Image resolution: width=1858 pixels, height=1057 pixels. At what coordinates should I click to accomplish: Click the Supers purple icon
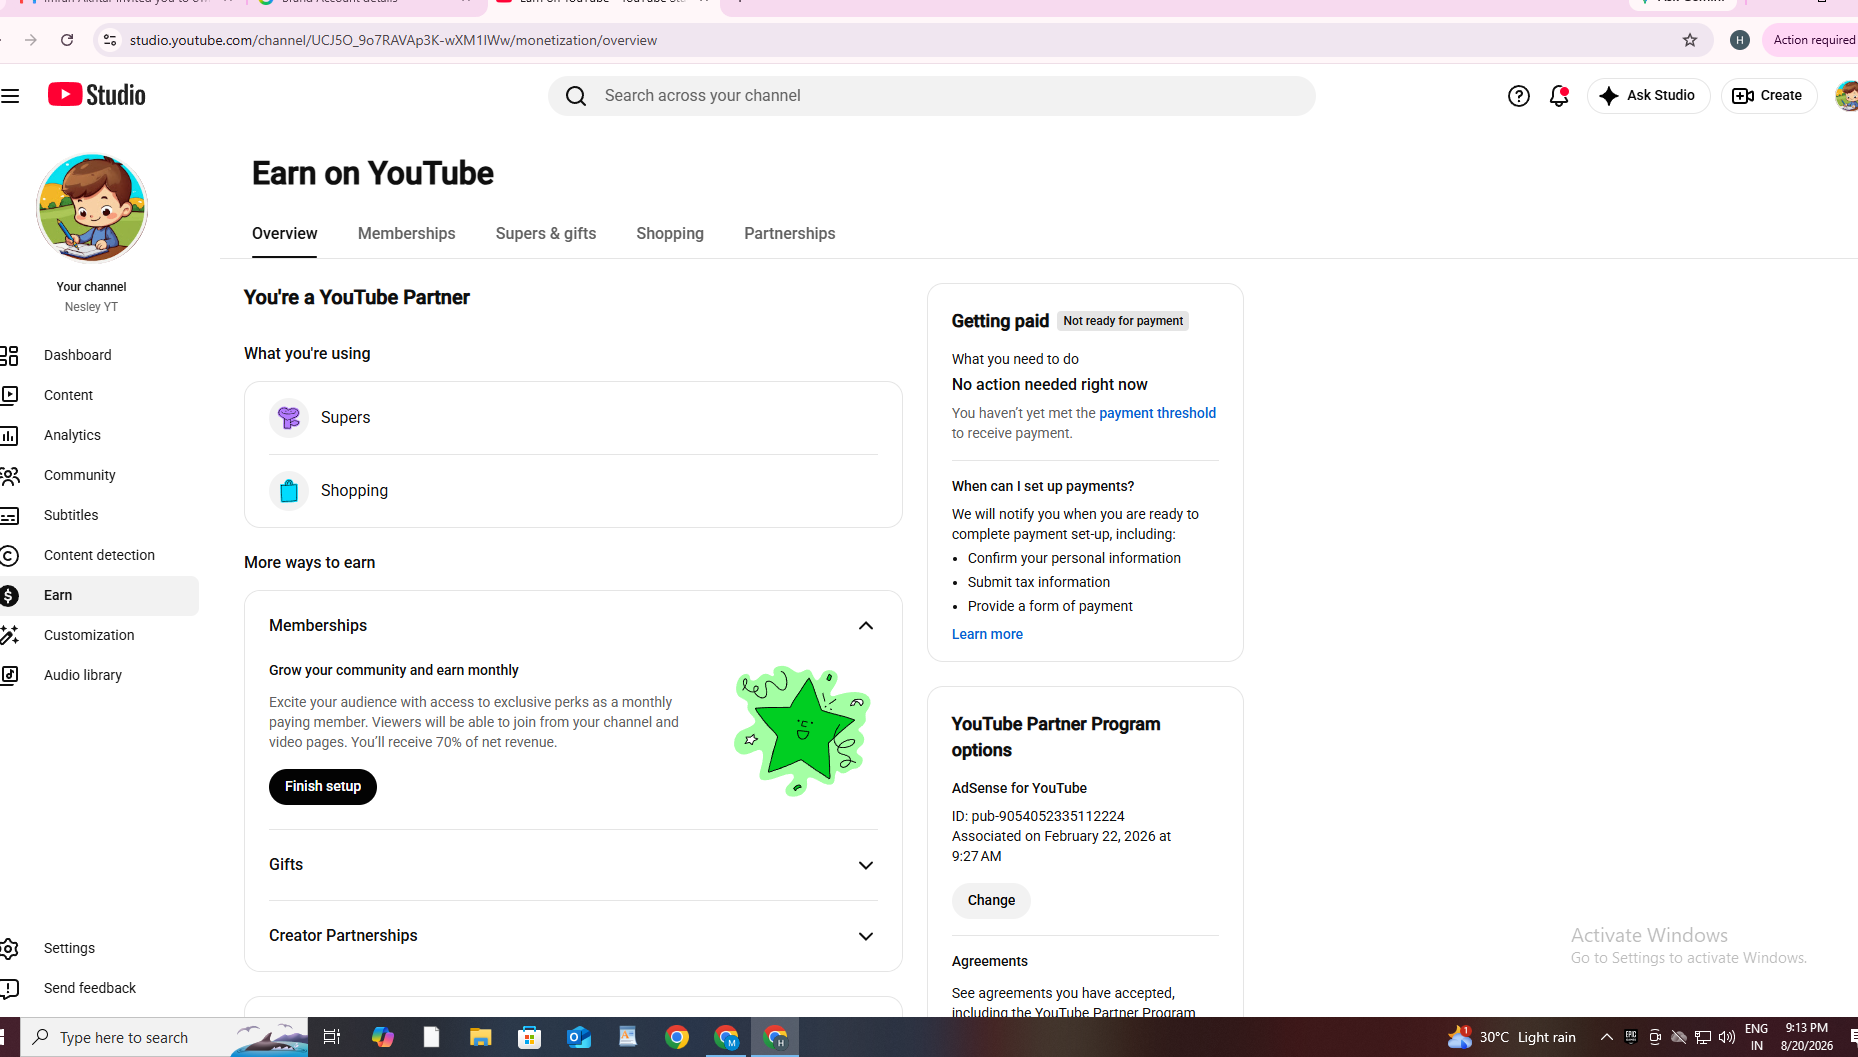[x=289, y=418]
